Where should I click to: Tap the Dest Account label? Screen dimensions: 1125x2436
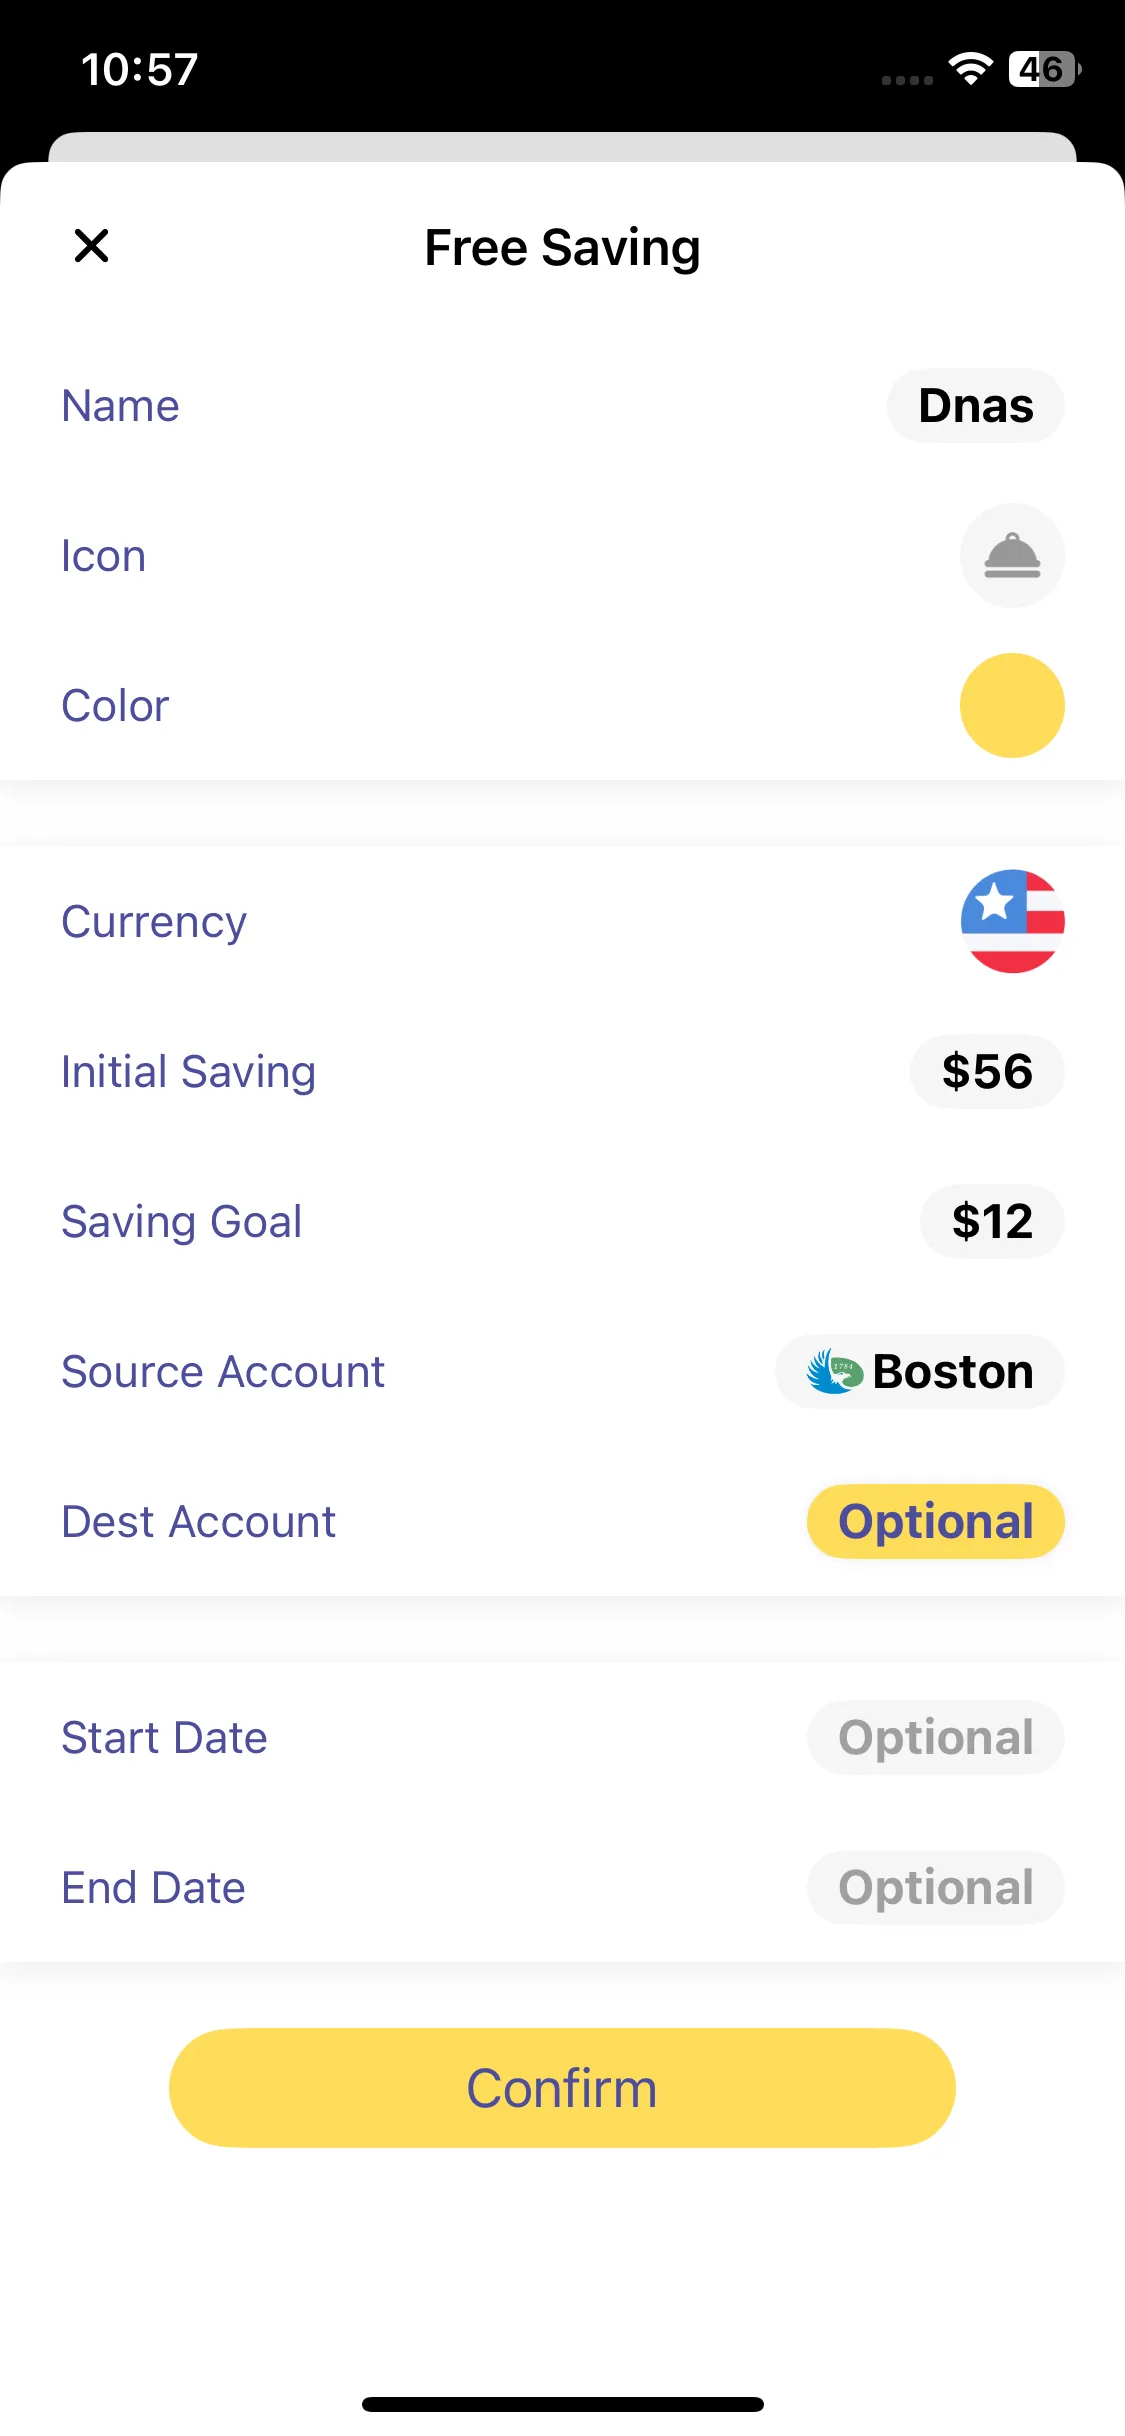click(x=198, y=1522)
